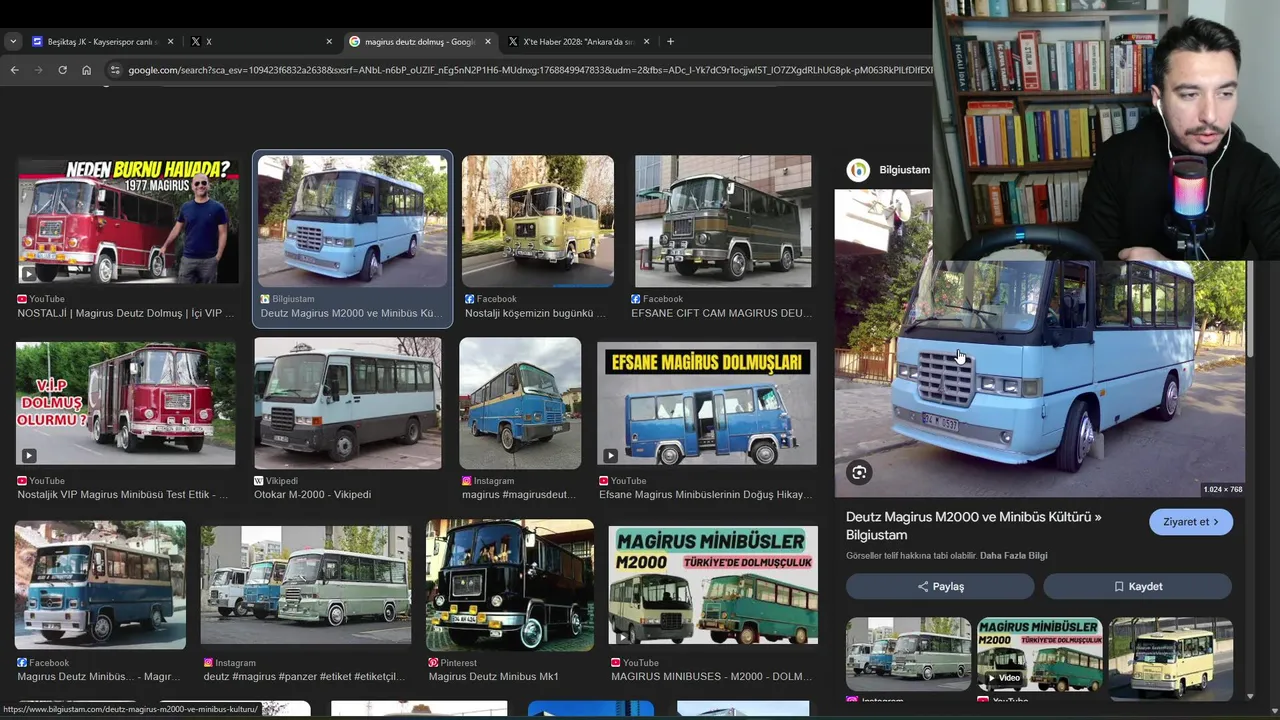Open the V.I.P Dolmuş Olurmu video thumbnail
The width and height of the screenshot is (1280, 720).
click(x=126, y=403)
